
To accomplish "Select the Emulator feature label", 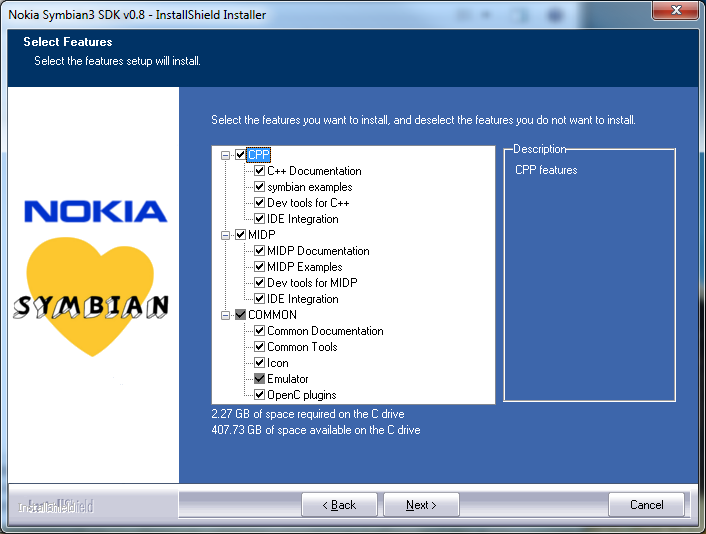I will point(288,379).
